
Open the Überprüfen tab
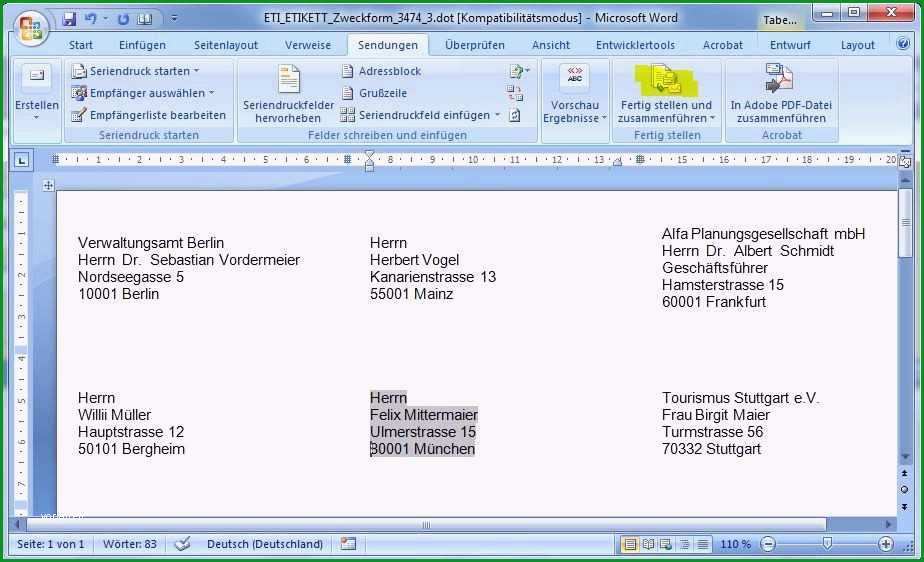coord(475,45)
